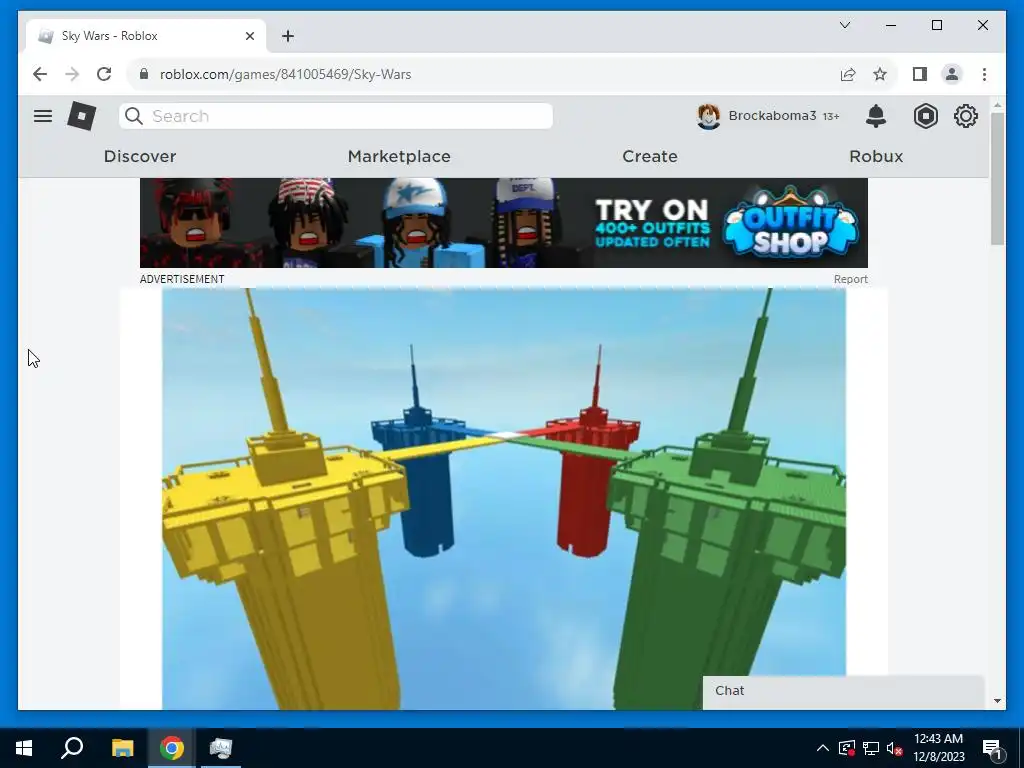Open the Robux hexagon balance icon
Image resolution: width=1024 pixels, height=768 pixels.
(x=925, y=116)
